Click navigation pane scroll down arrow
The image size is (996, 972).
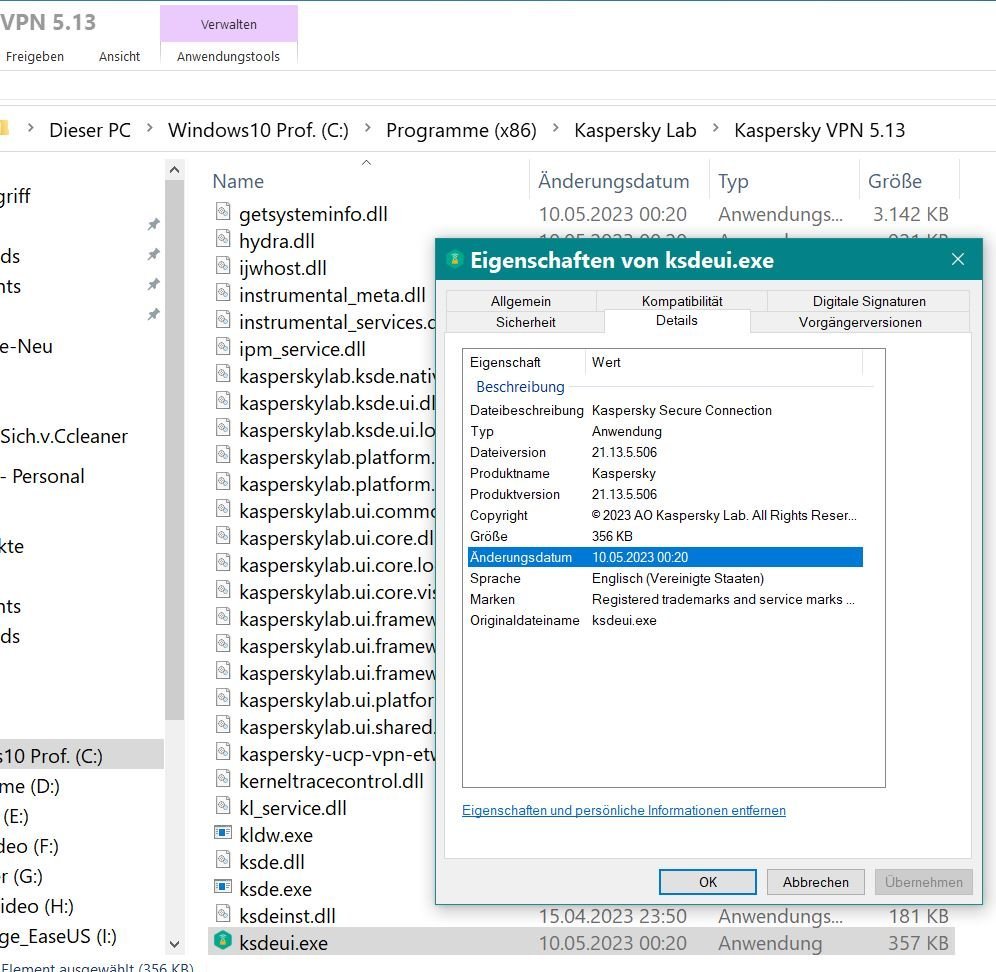click(x=175, y=945)
